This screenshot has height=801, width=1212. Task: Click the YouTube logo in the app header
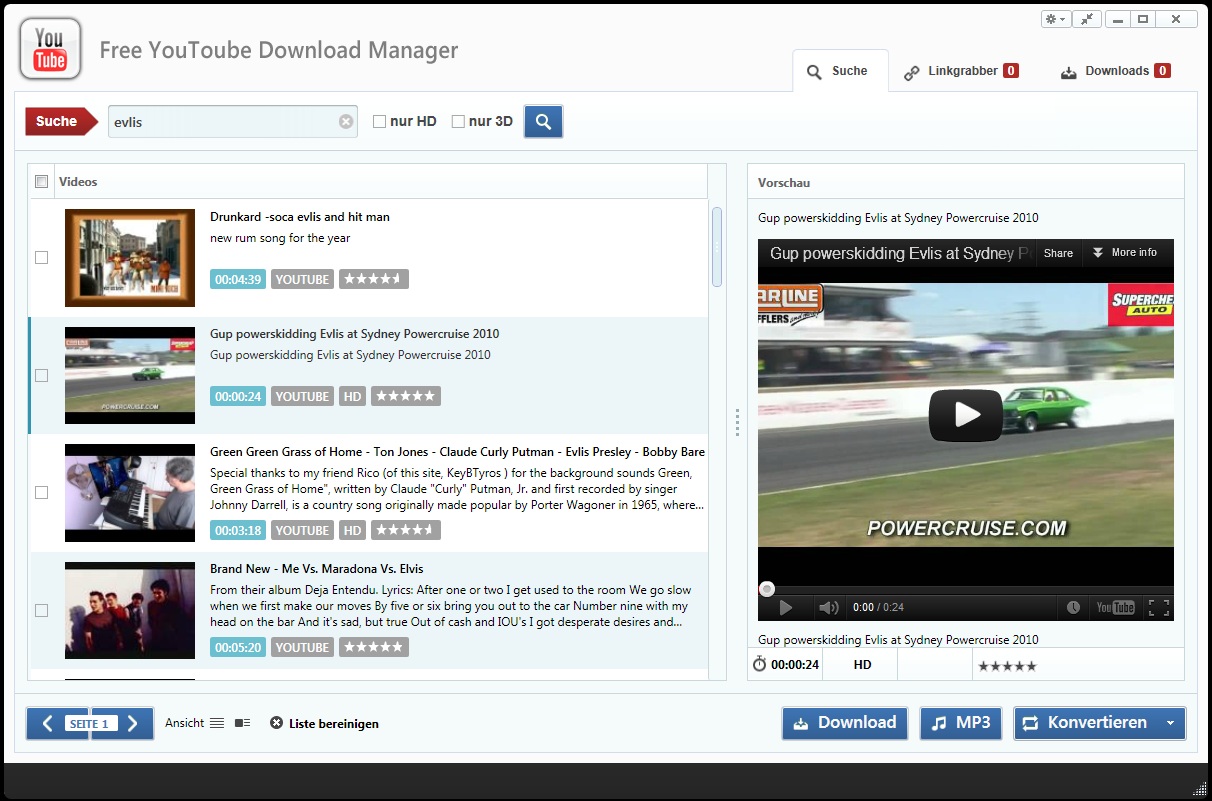50,50
